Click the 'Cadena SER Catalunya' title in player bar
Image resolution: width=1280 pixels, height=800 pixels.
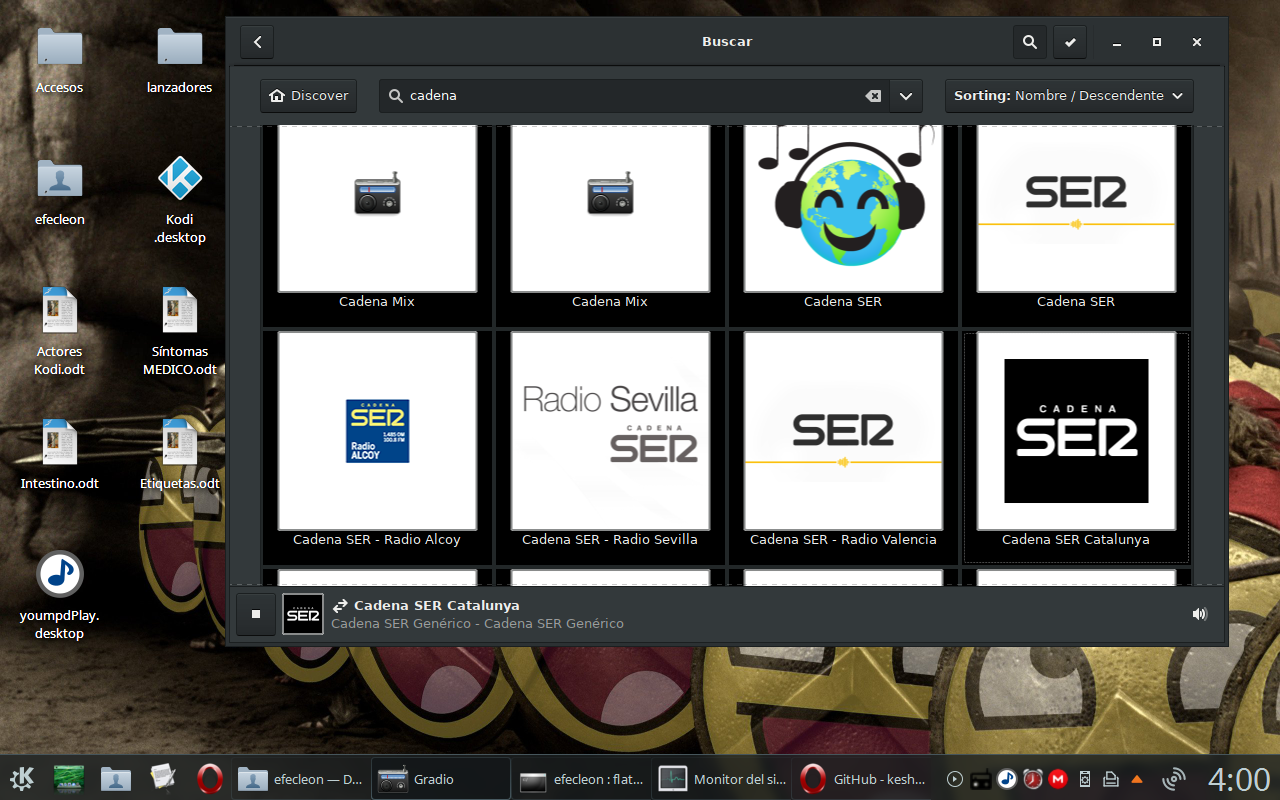[437, 605]
